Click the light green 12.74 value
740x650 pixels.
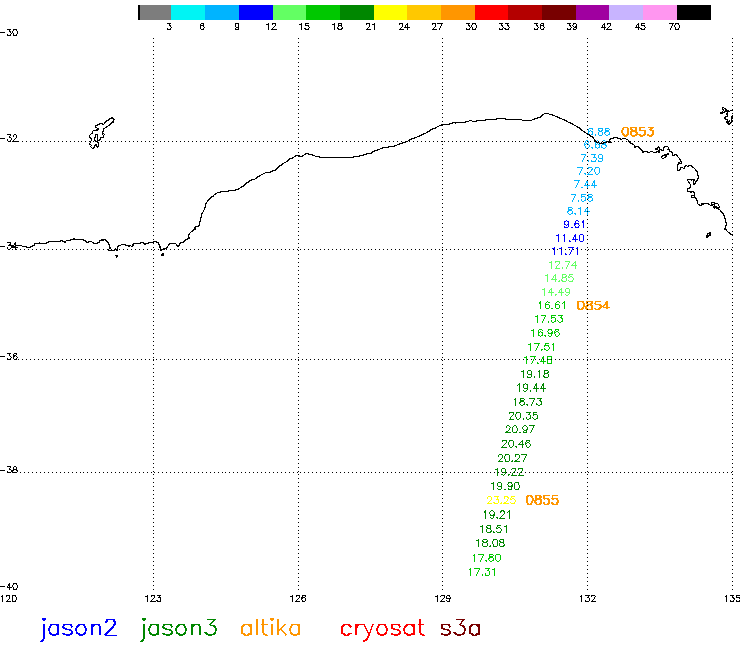(563, 265)
